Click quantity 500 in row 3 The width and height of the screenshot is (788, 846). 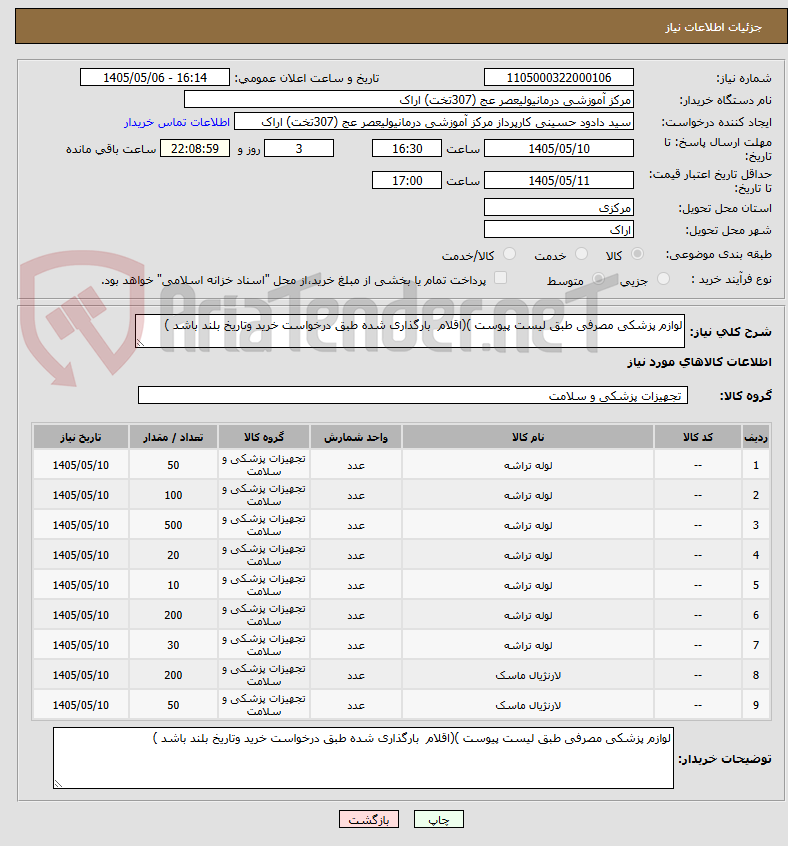point(173,525)
